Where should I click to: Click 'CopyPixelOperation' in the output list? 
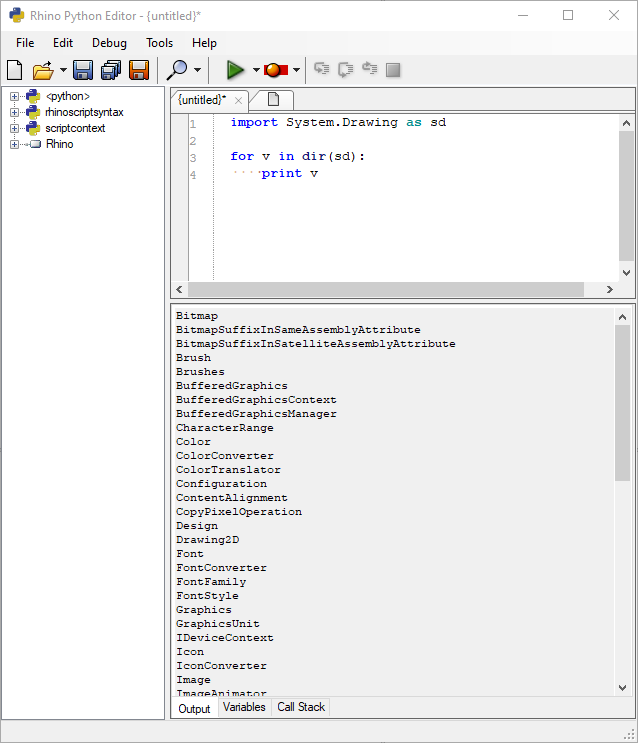[239, 512]
